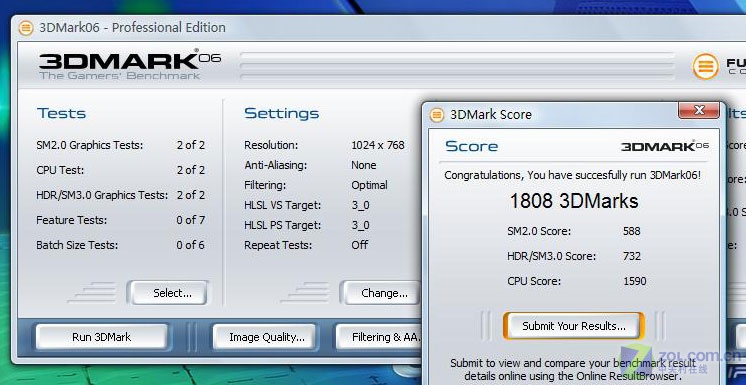Click the HLSL VS Target value 3_0
746x385 pixels.
(361, 205)
